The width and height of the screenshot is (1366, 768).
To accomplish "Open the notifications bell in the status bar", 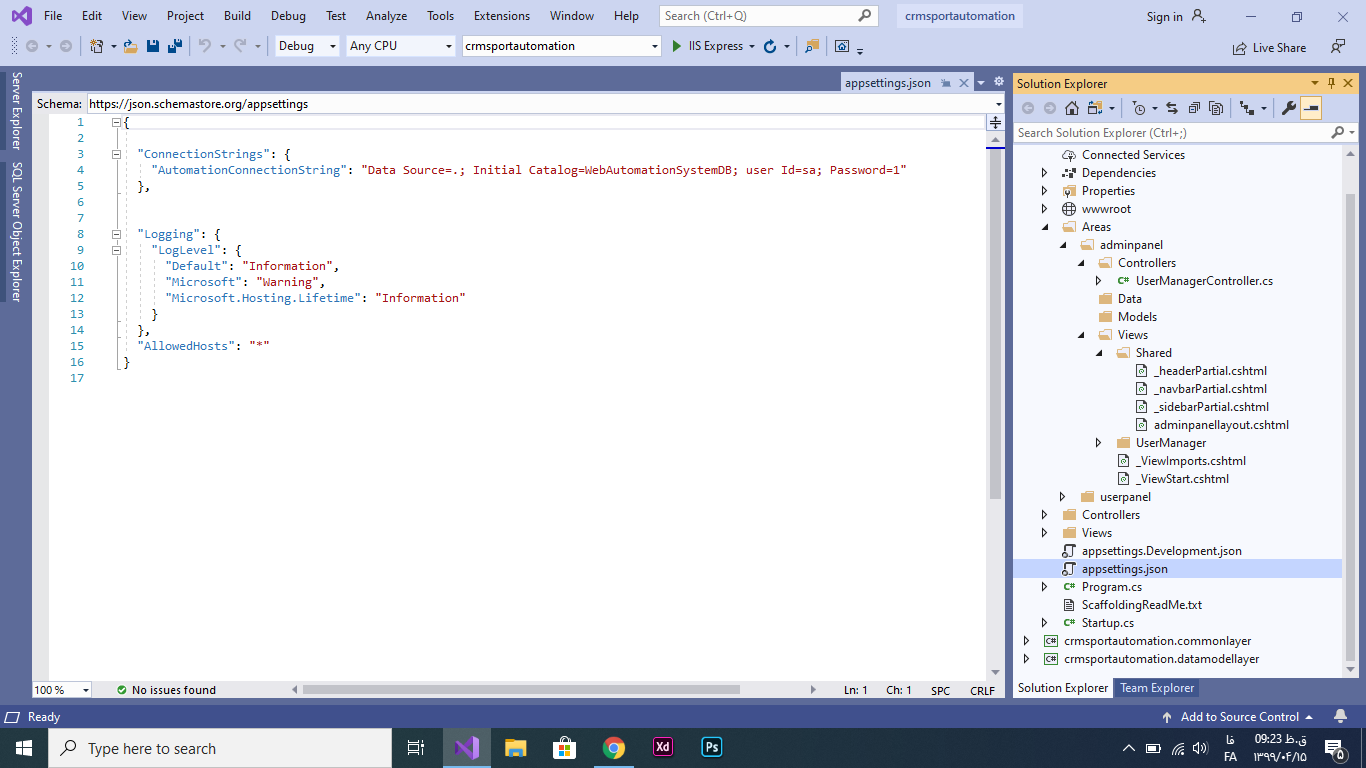I will (x=1340, y=716).
